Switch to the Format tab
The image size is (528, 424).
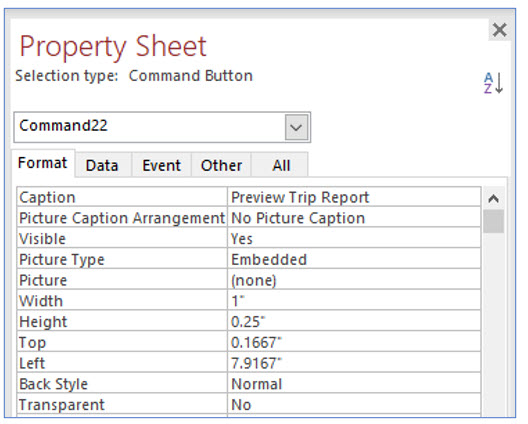[43, 163]
